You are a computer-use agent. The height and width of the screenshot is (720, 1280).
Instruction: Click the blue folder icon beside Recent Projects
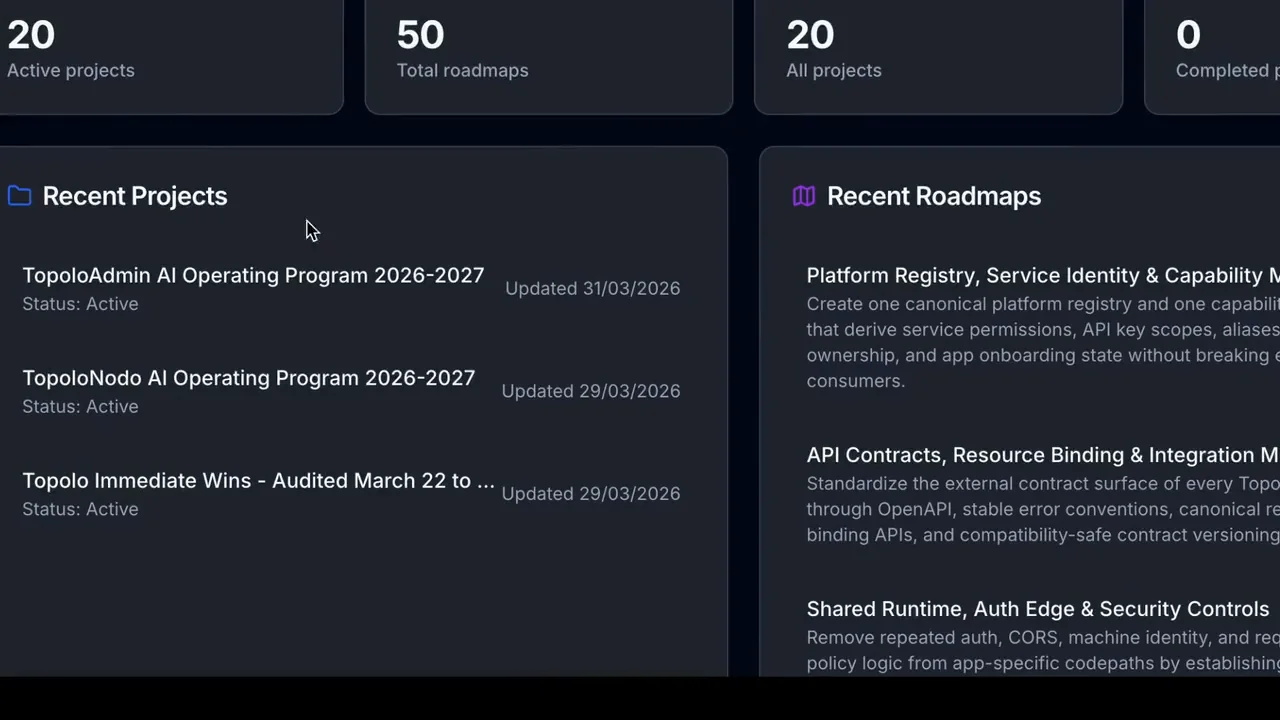20,196
